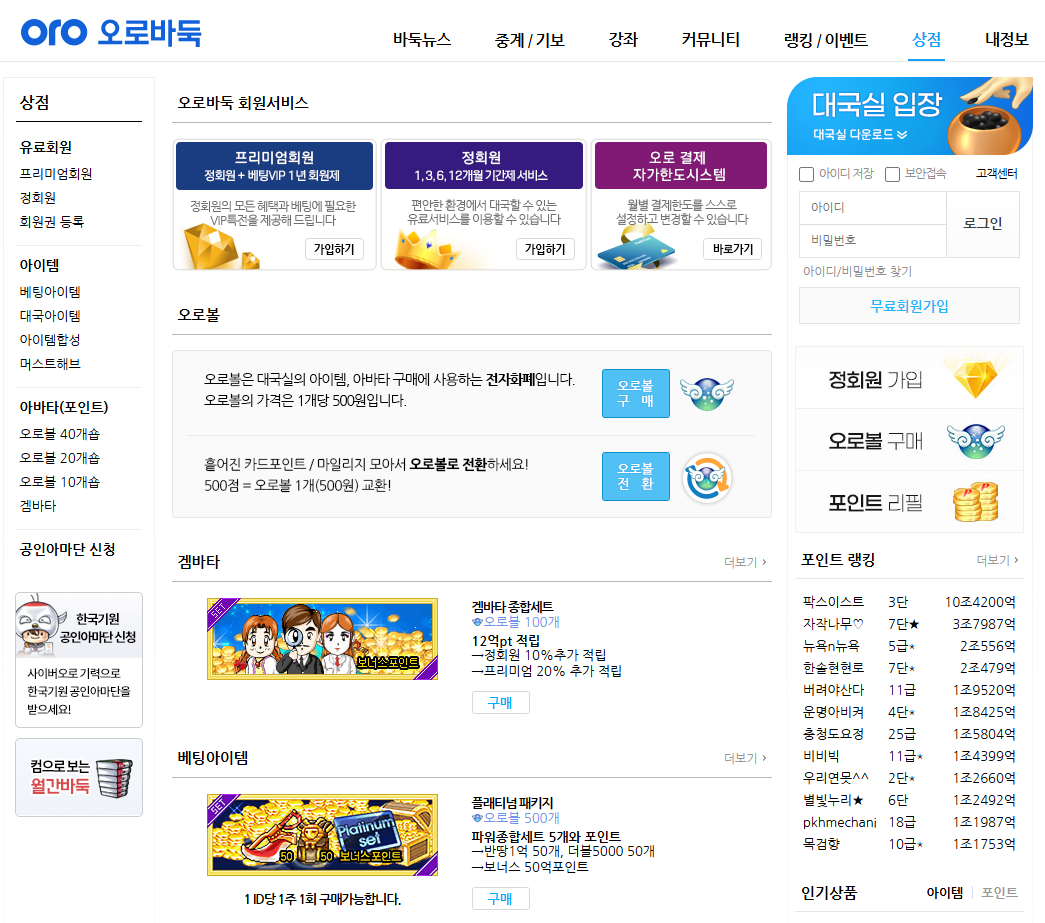Screen dimensions: 1045x923
Task: Click the 비밀번호 password field
Action: coord(870,239)
